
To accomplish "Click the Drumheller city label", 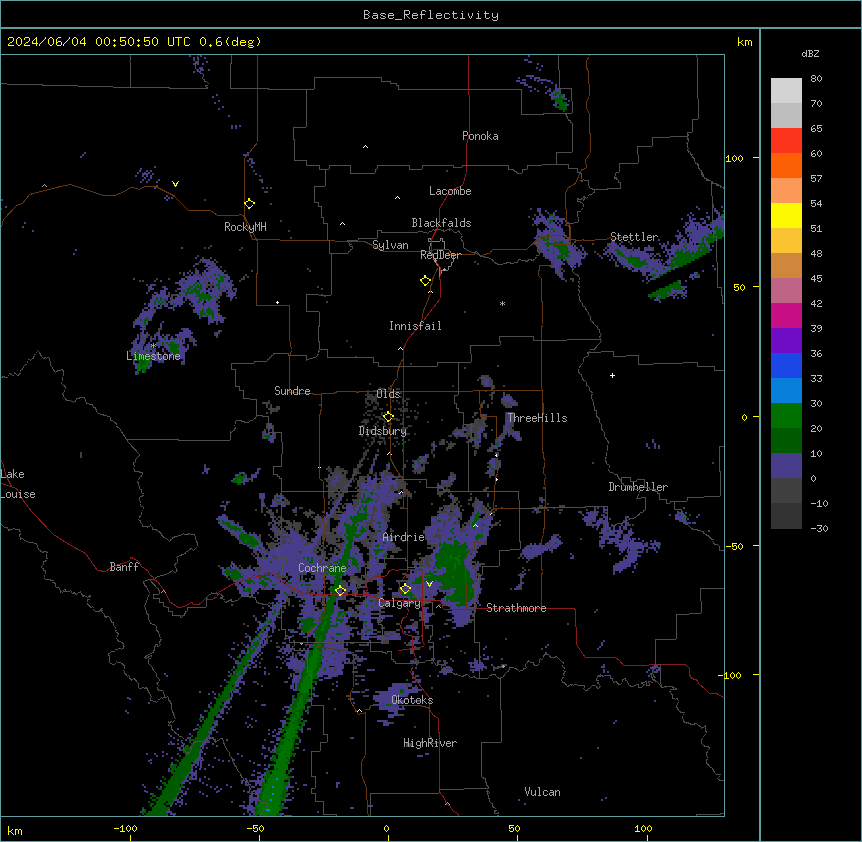I will click(638, 487).
